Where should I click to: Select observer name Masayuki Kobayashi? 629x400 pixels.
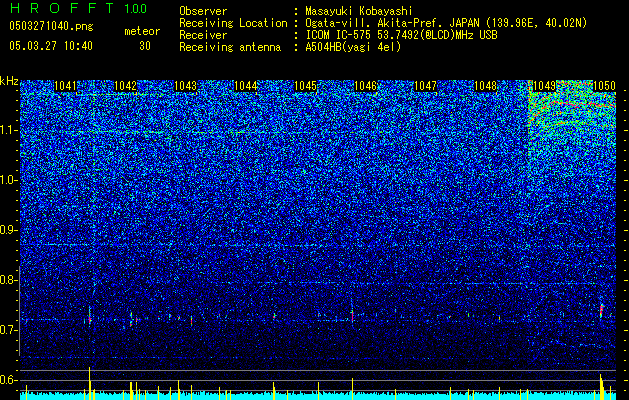(359, 11)
